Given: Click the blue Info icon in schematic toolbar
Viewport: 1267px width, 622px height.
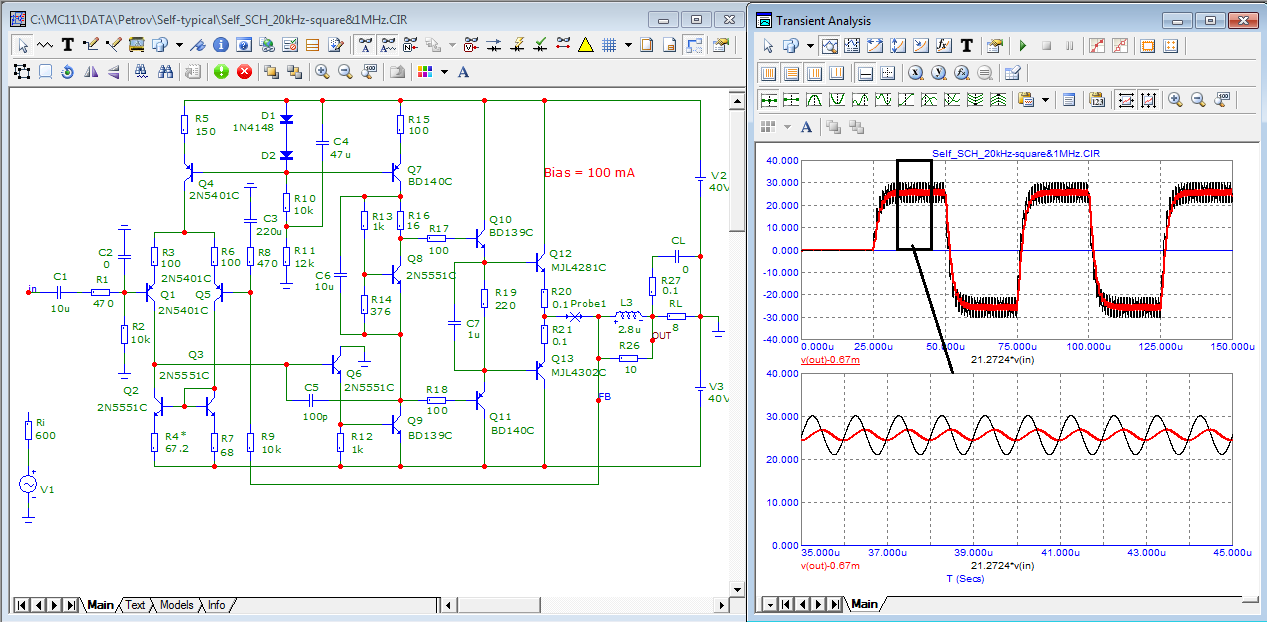Looking at the screenshot, I should click(x=220, y=45).
